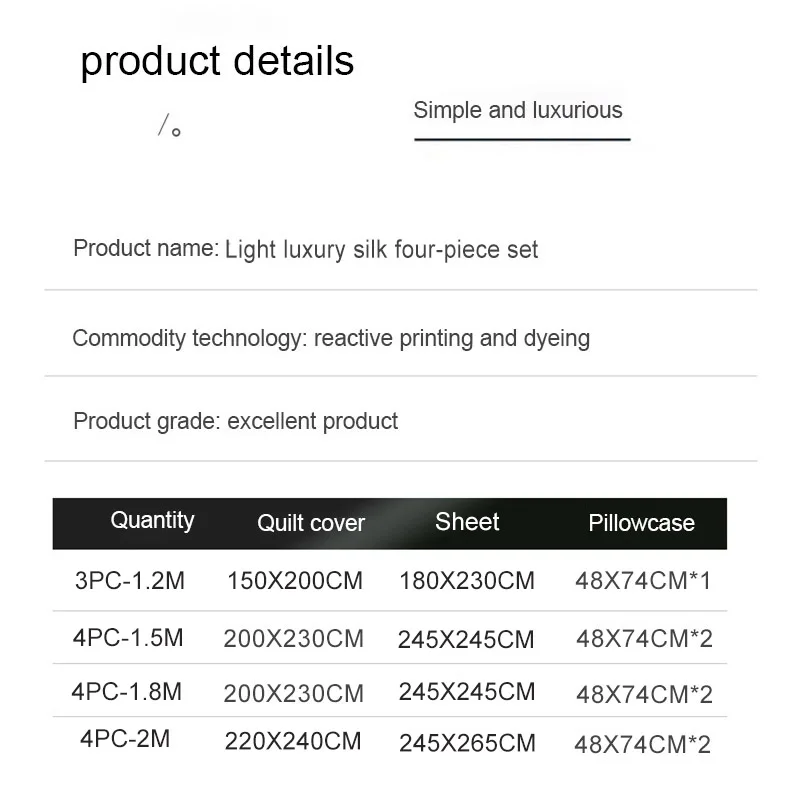
Task: Select the 4PC-1.8M quantity cell
Action: coord(128,691)
